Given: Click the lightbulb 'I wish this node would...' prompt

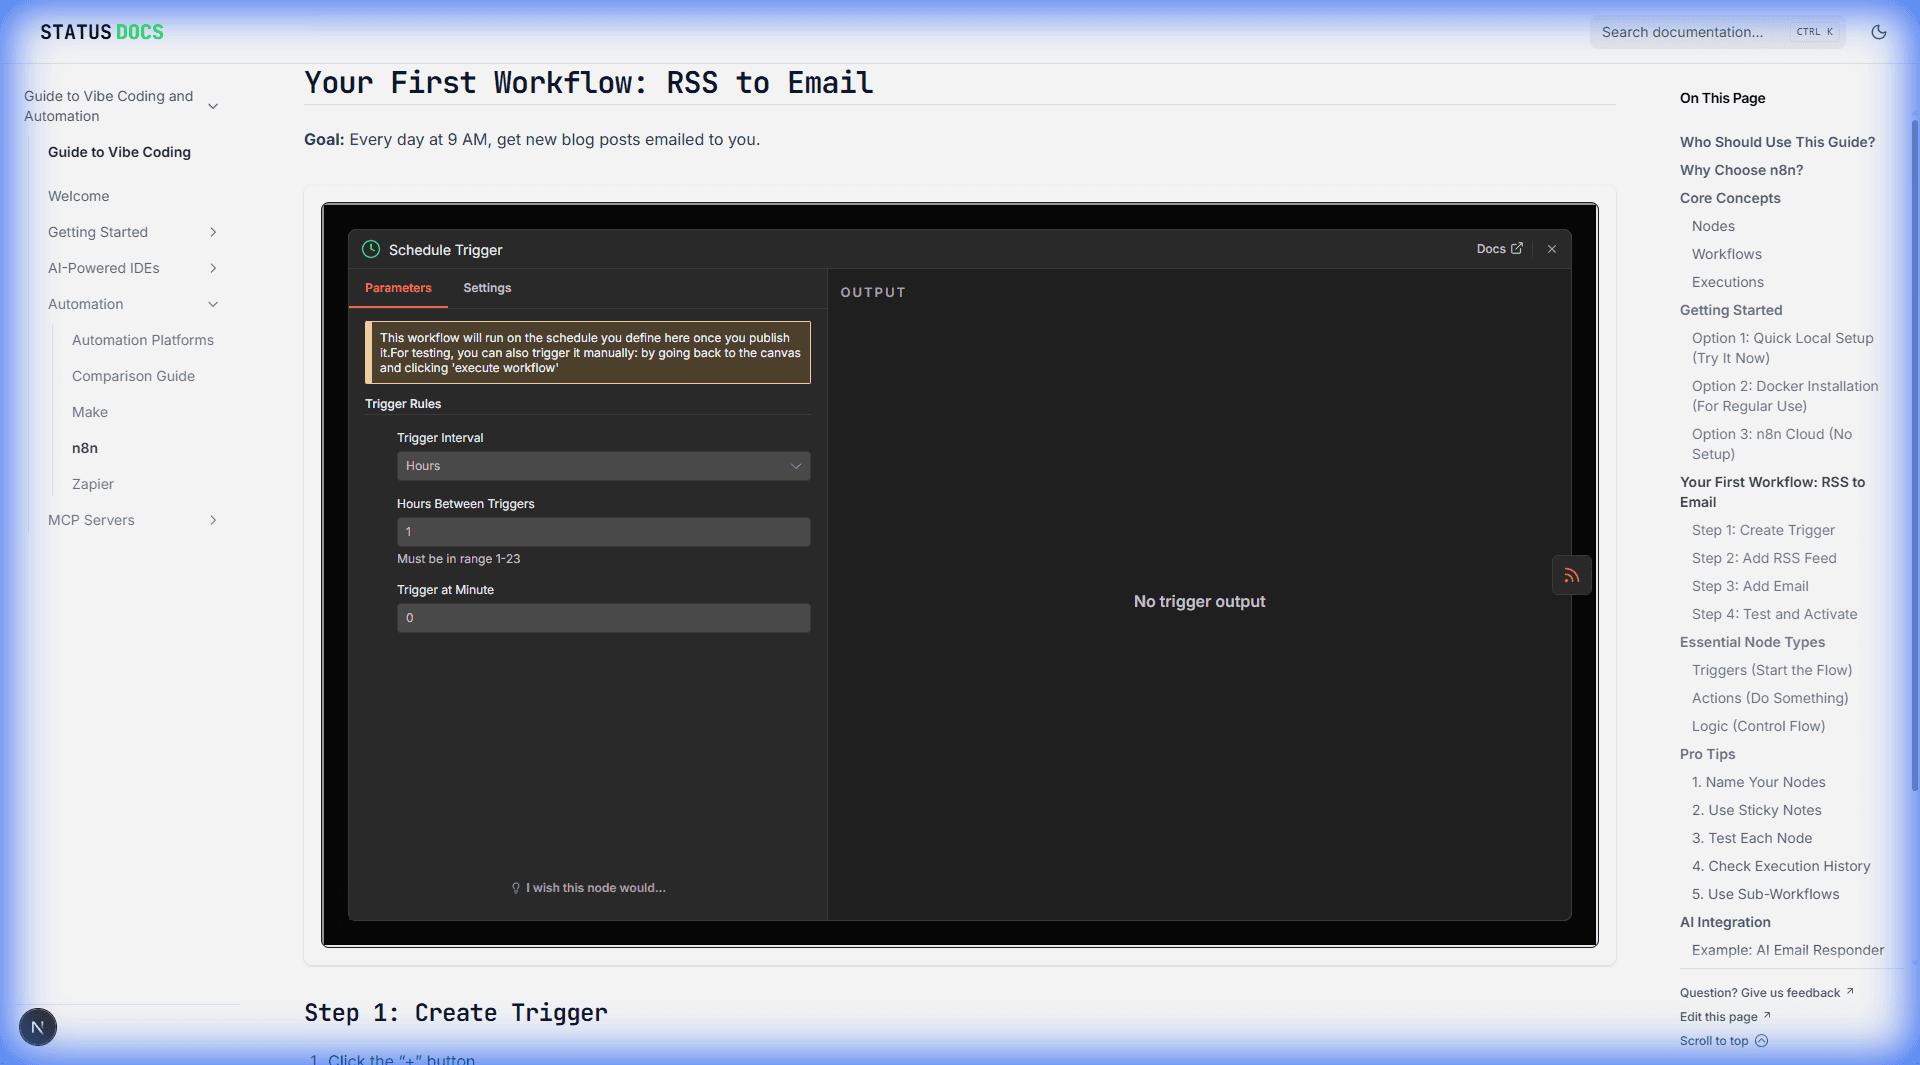Looking at the screenshot, I should 587,887.
